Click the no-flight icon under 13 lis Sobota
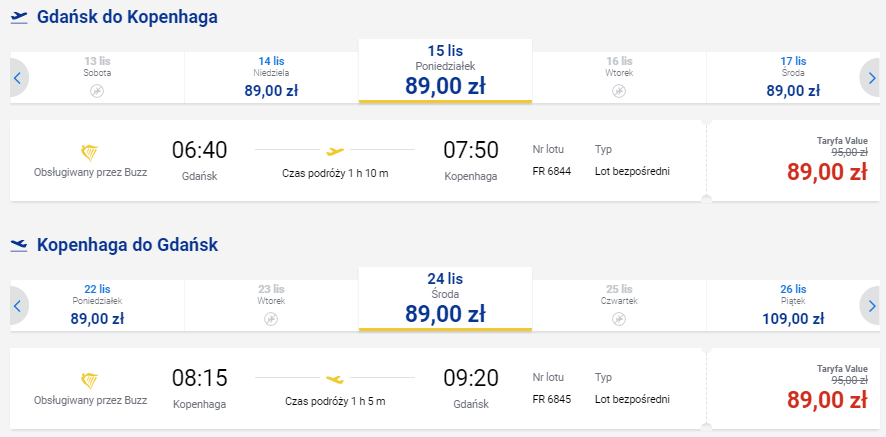 97,91
